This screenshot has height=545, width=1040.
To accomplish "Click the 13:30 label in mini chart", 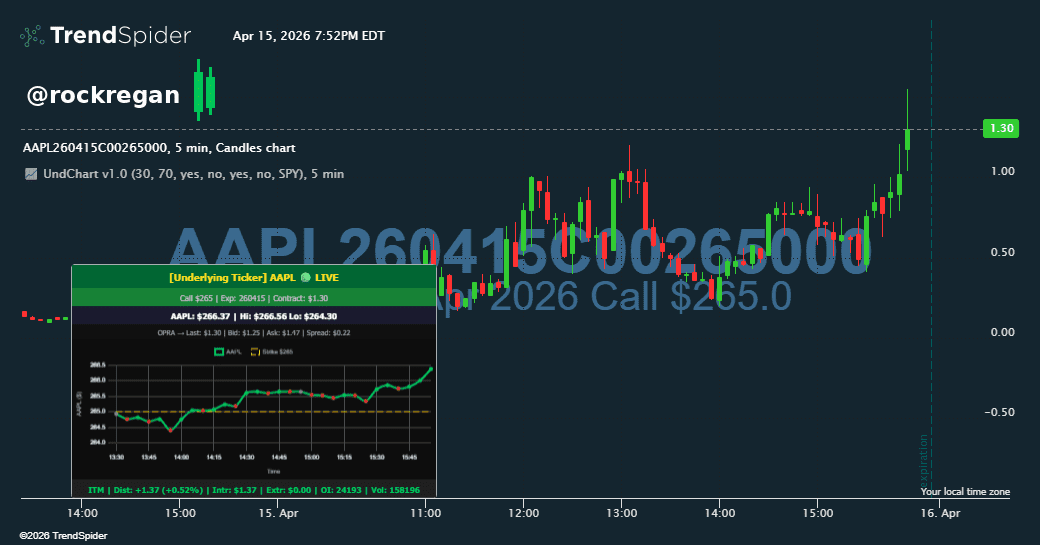I will (116, 457).
